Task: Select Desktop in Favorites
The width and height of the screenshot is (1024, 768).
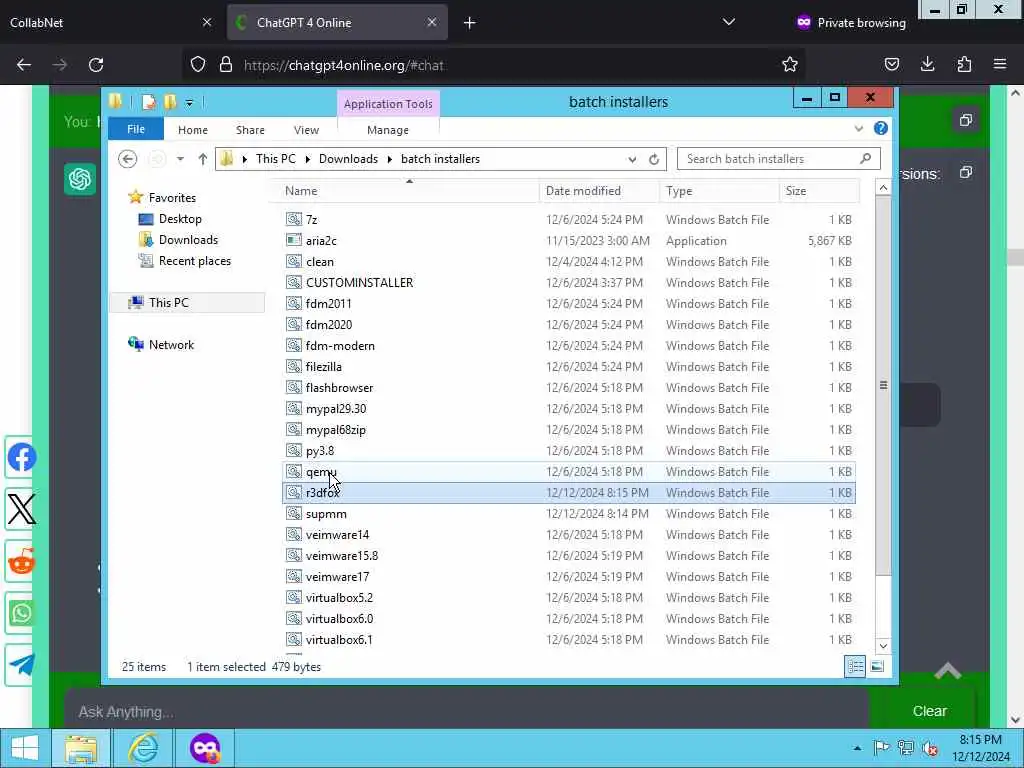Action: [x=180, y=219]
